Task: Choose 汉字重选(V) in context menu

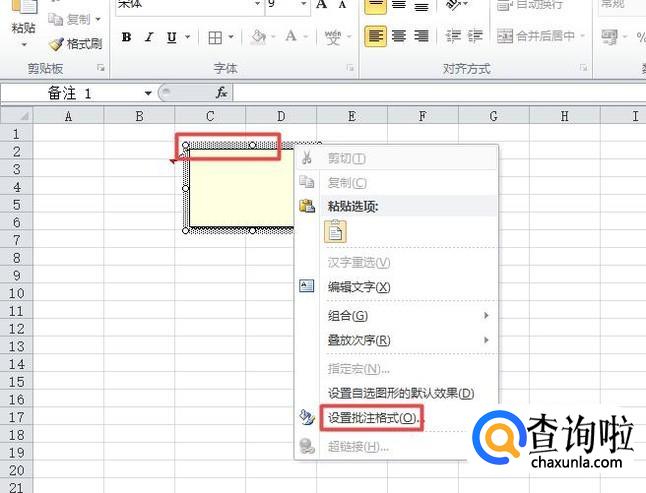Action: [x=396, y=262]
